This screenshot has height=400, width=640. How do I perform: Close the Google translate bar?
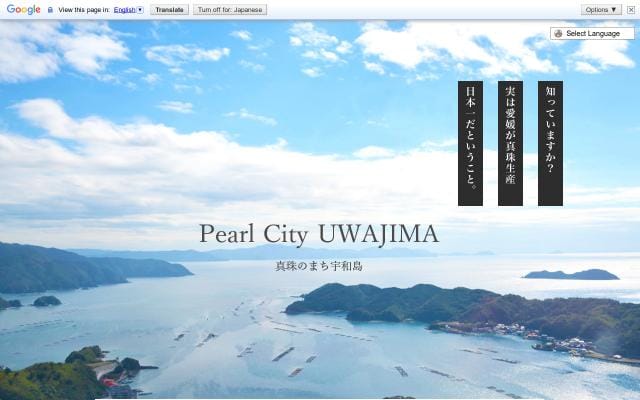pos(631,9)
